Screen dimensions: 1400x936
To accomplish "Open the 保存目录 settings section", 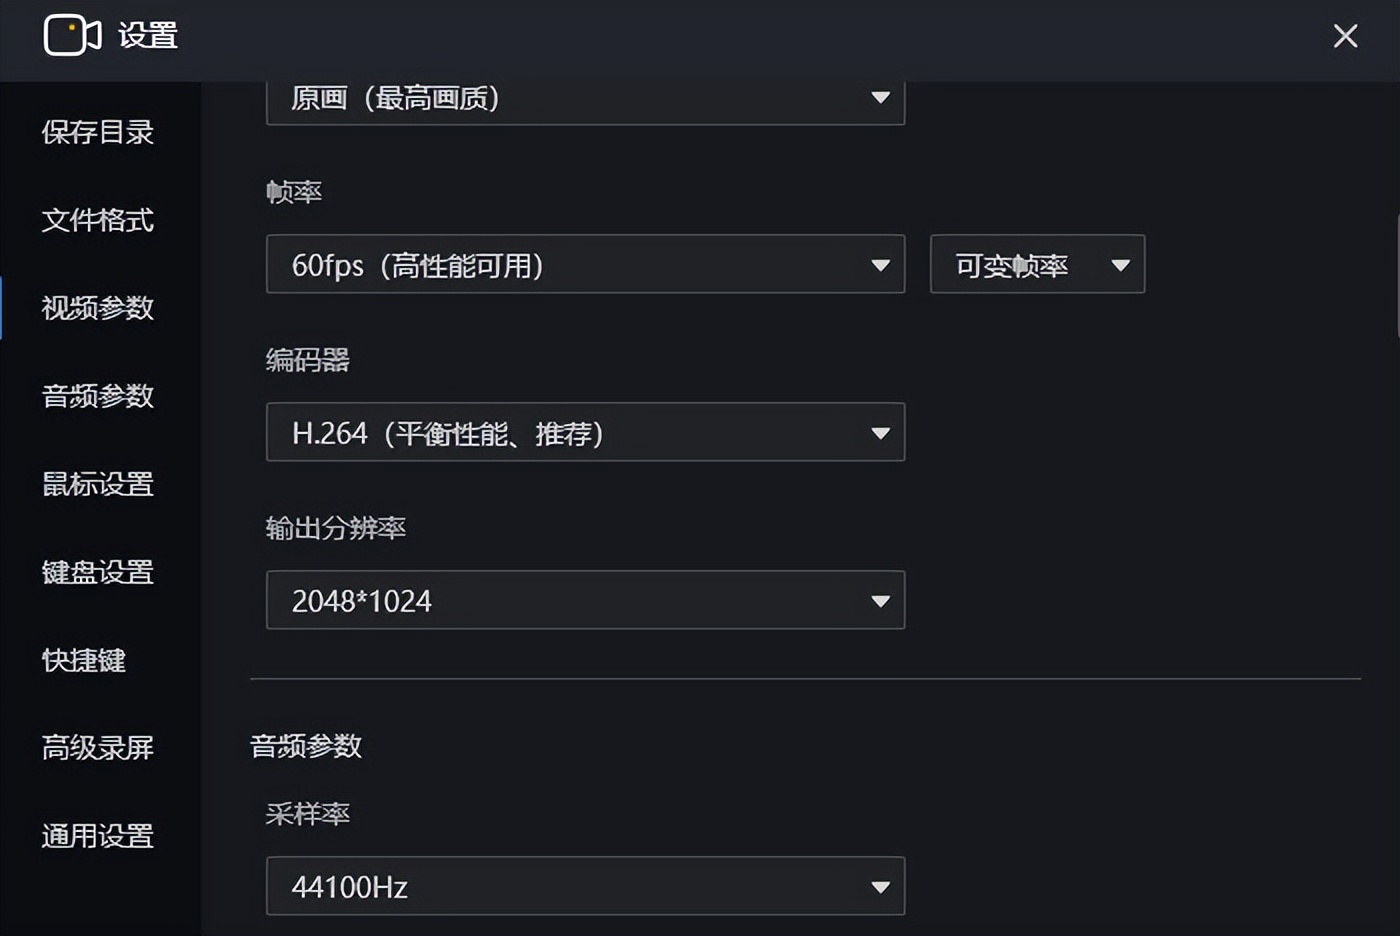I will (x=96, y=133).
